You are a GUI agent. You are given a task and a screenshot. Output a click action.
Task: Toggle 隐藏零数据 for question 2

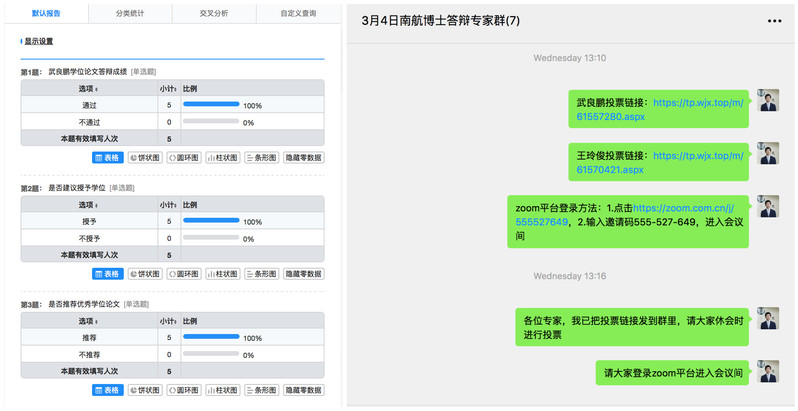coord(303,273)
